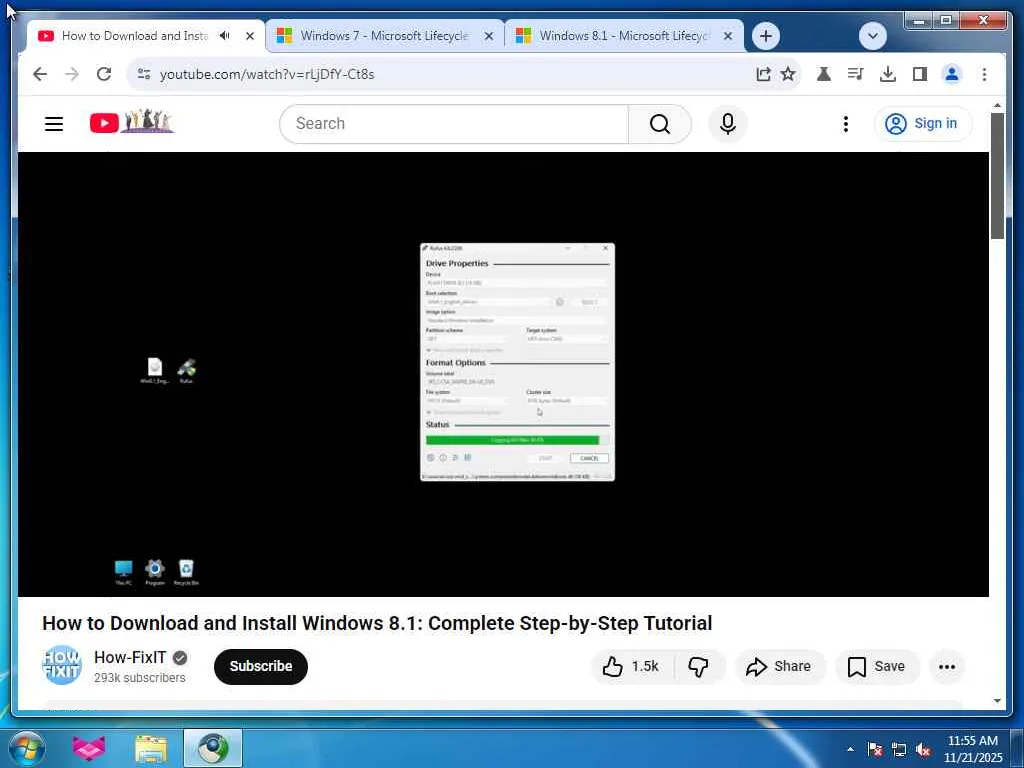
Task: Click the page vertical scrollbar thumb
Action: tap(997, 176)
